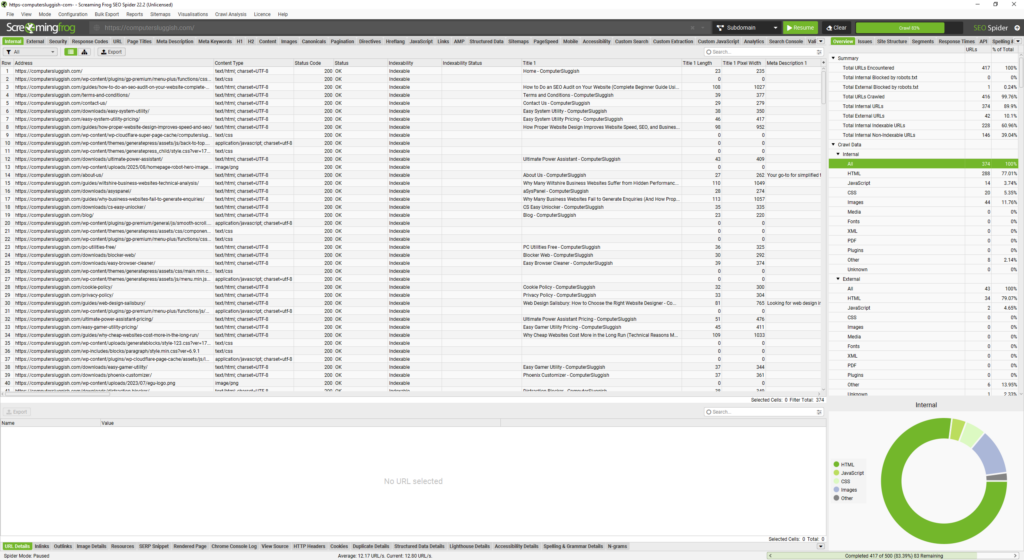
Task: Open search options in lower details search box
Action: (x=819, y=412)
